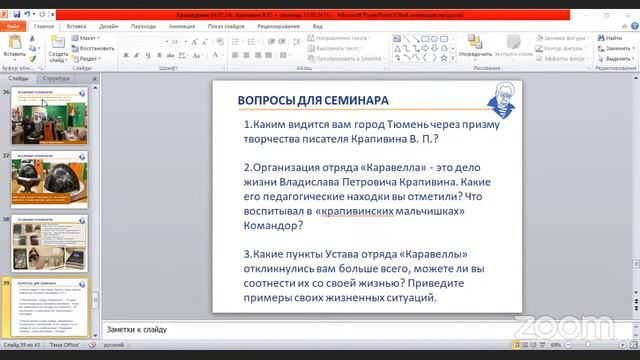Fit slide to current window icon
640x360 pixels.
pyautogui.click(x=634, y=345)
